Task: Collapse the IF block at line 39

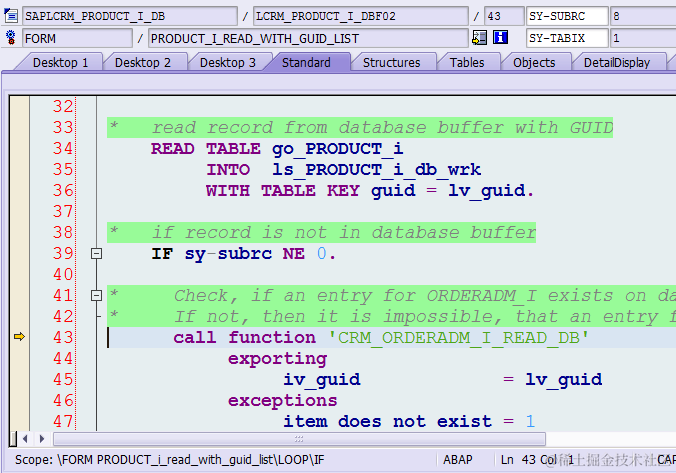Action: point(97,254)
